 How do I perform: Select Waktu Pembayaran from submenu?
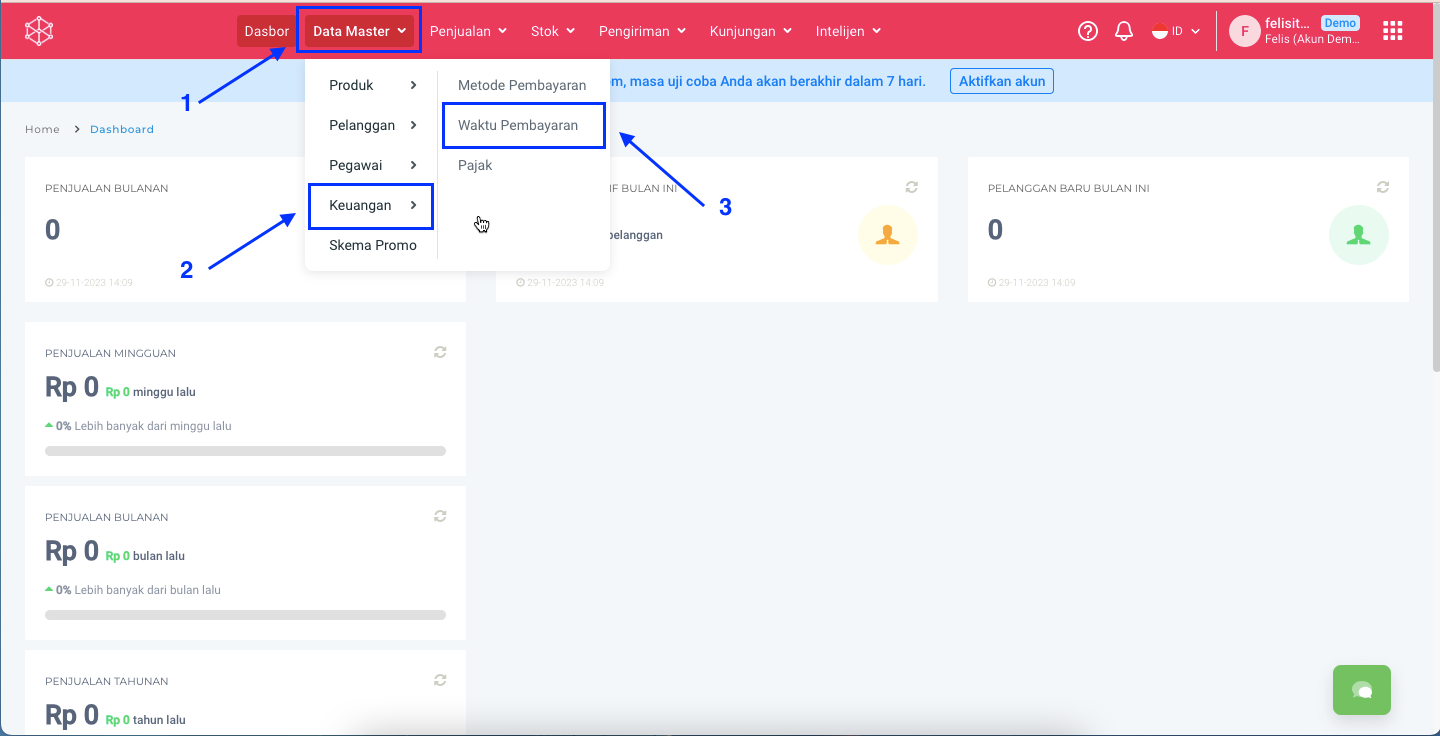[518, 125]
